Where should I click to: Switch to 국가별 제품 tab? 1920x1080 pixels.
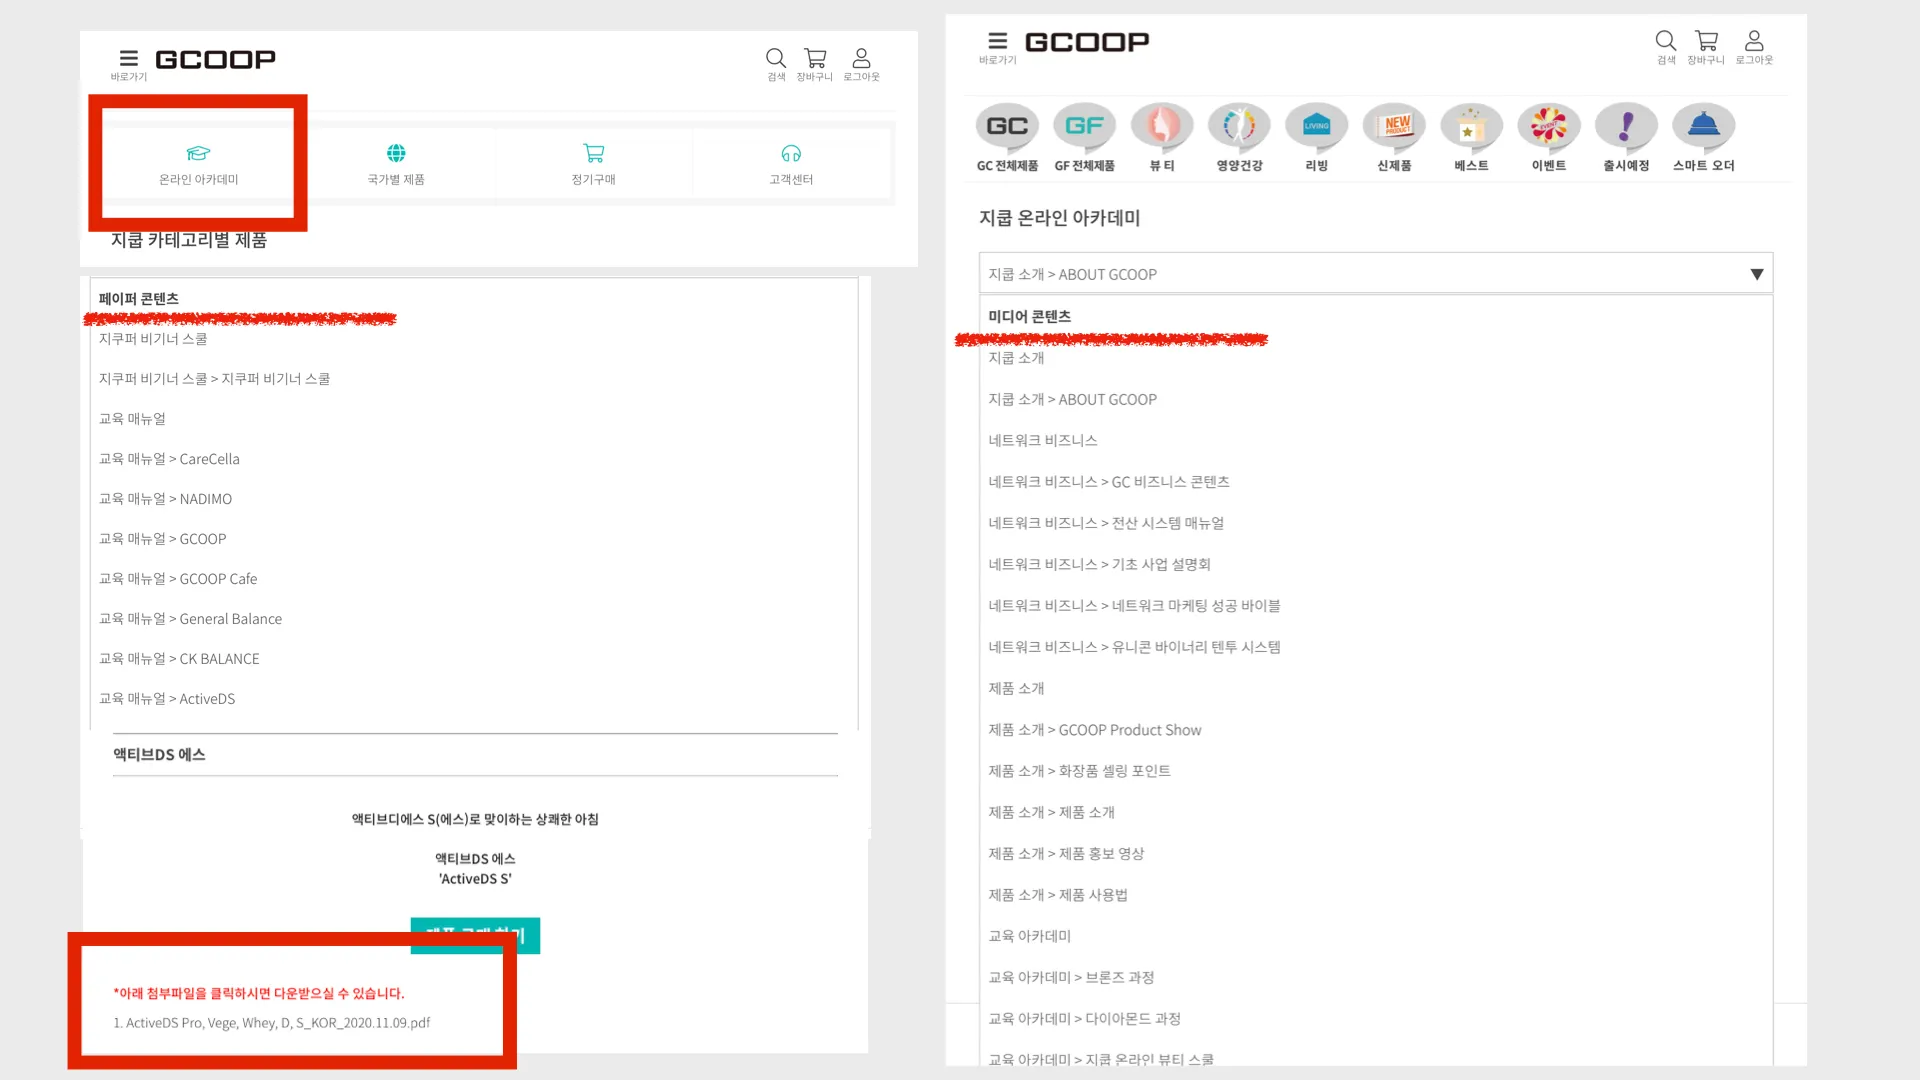pos(396,164)
